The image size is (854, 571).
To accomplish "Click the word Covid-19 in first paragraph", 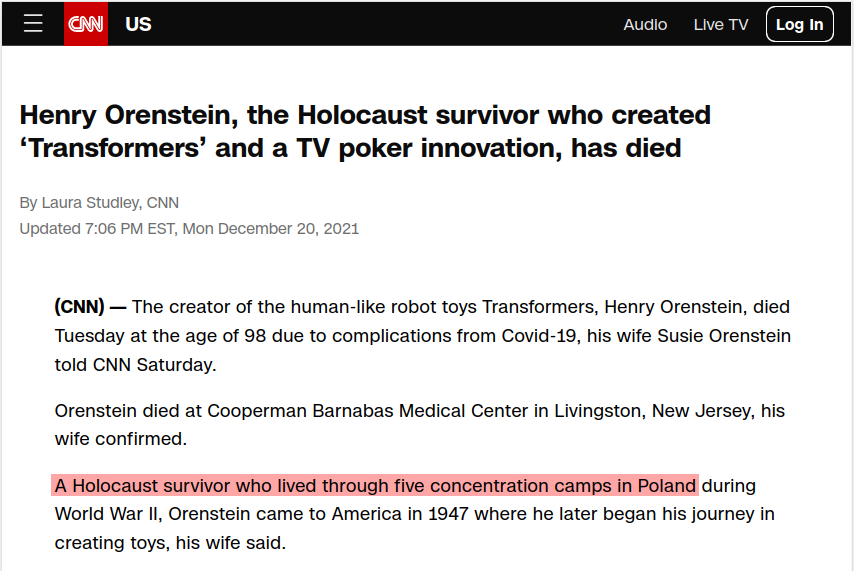I will tap(539, 336).
